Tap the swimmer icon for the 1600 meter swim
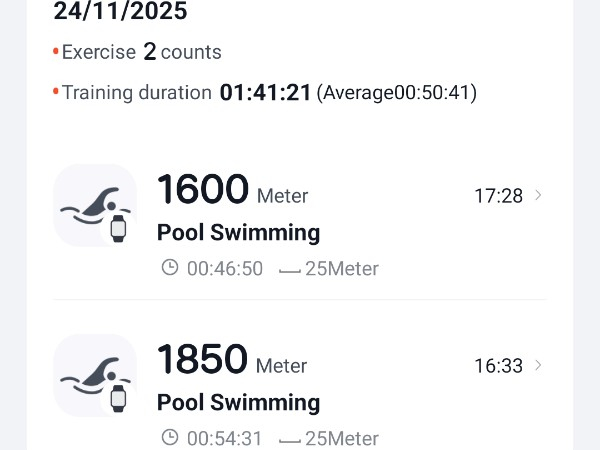600x450 pixels. click(x=95, y=205)
